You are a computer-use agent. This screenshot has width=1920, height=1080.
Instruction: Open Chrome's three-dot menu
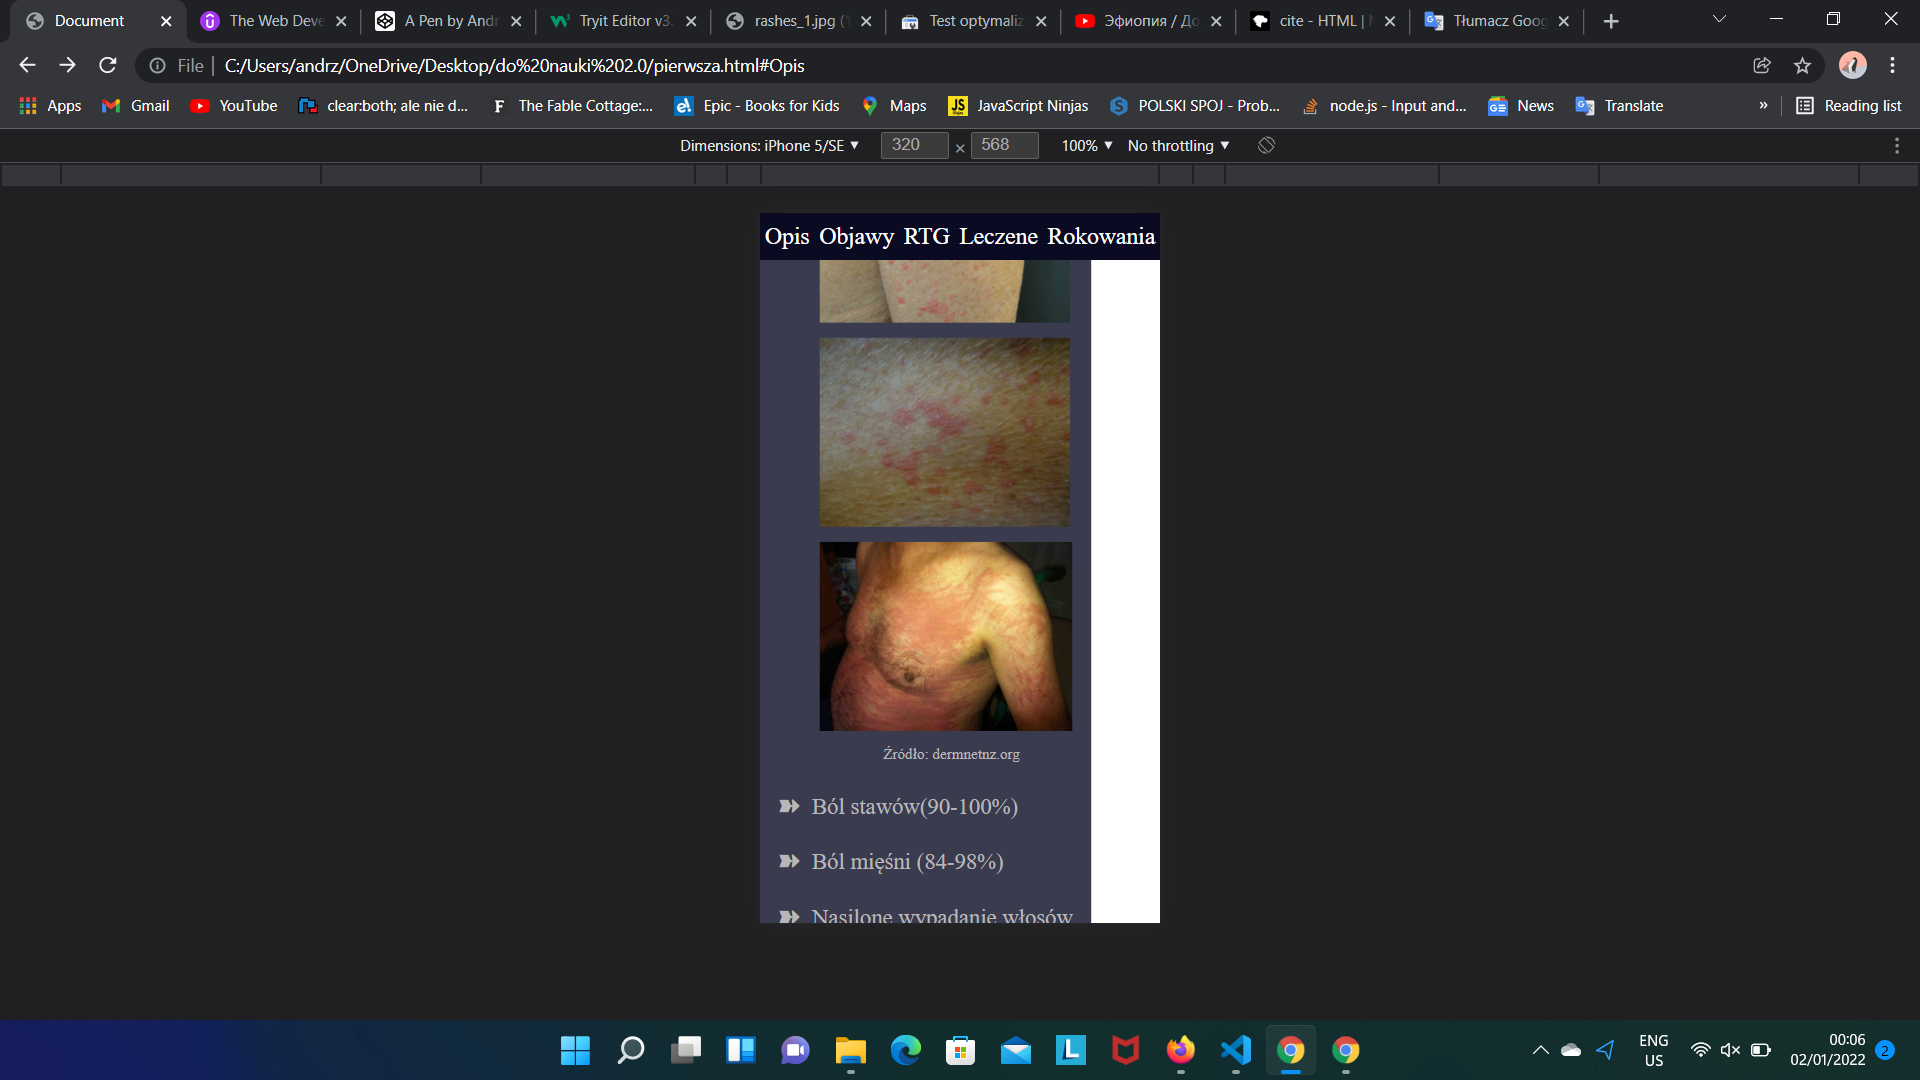coord(1892,65)
